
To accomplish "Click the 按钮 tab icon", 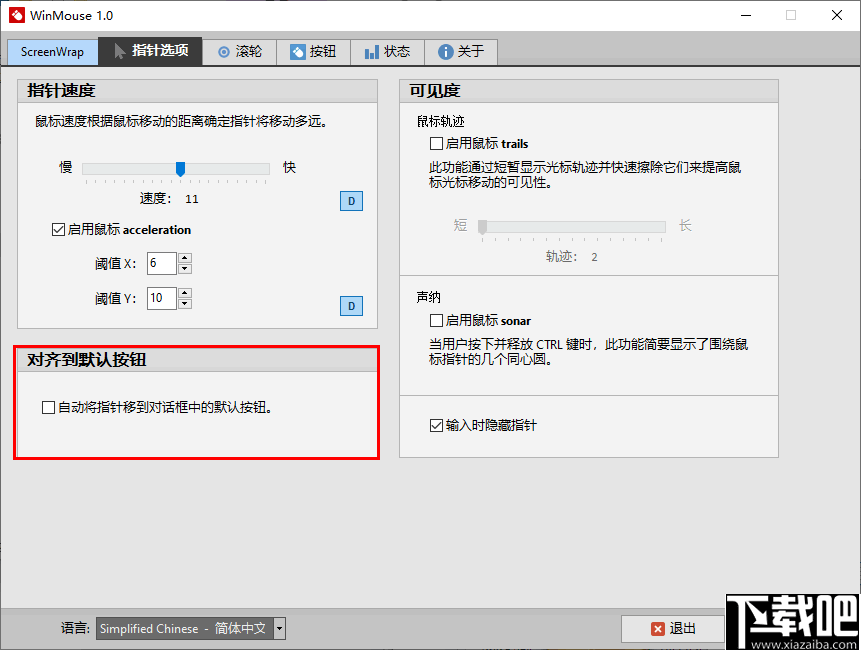I will (x=298, y=52).
